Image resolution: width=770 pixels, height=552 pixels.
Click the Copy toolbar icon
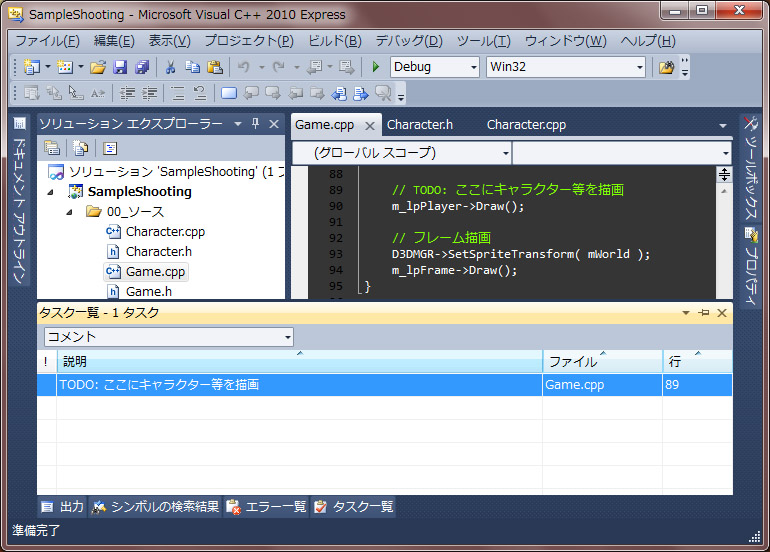point(192,67)
